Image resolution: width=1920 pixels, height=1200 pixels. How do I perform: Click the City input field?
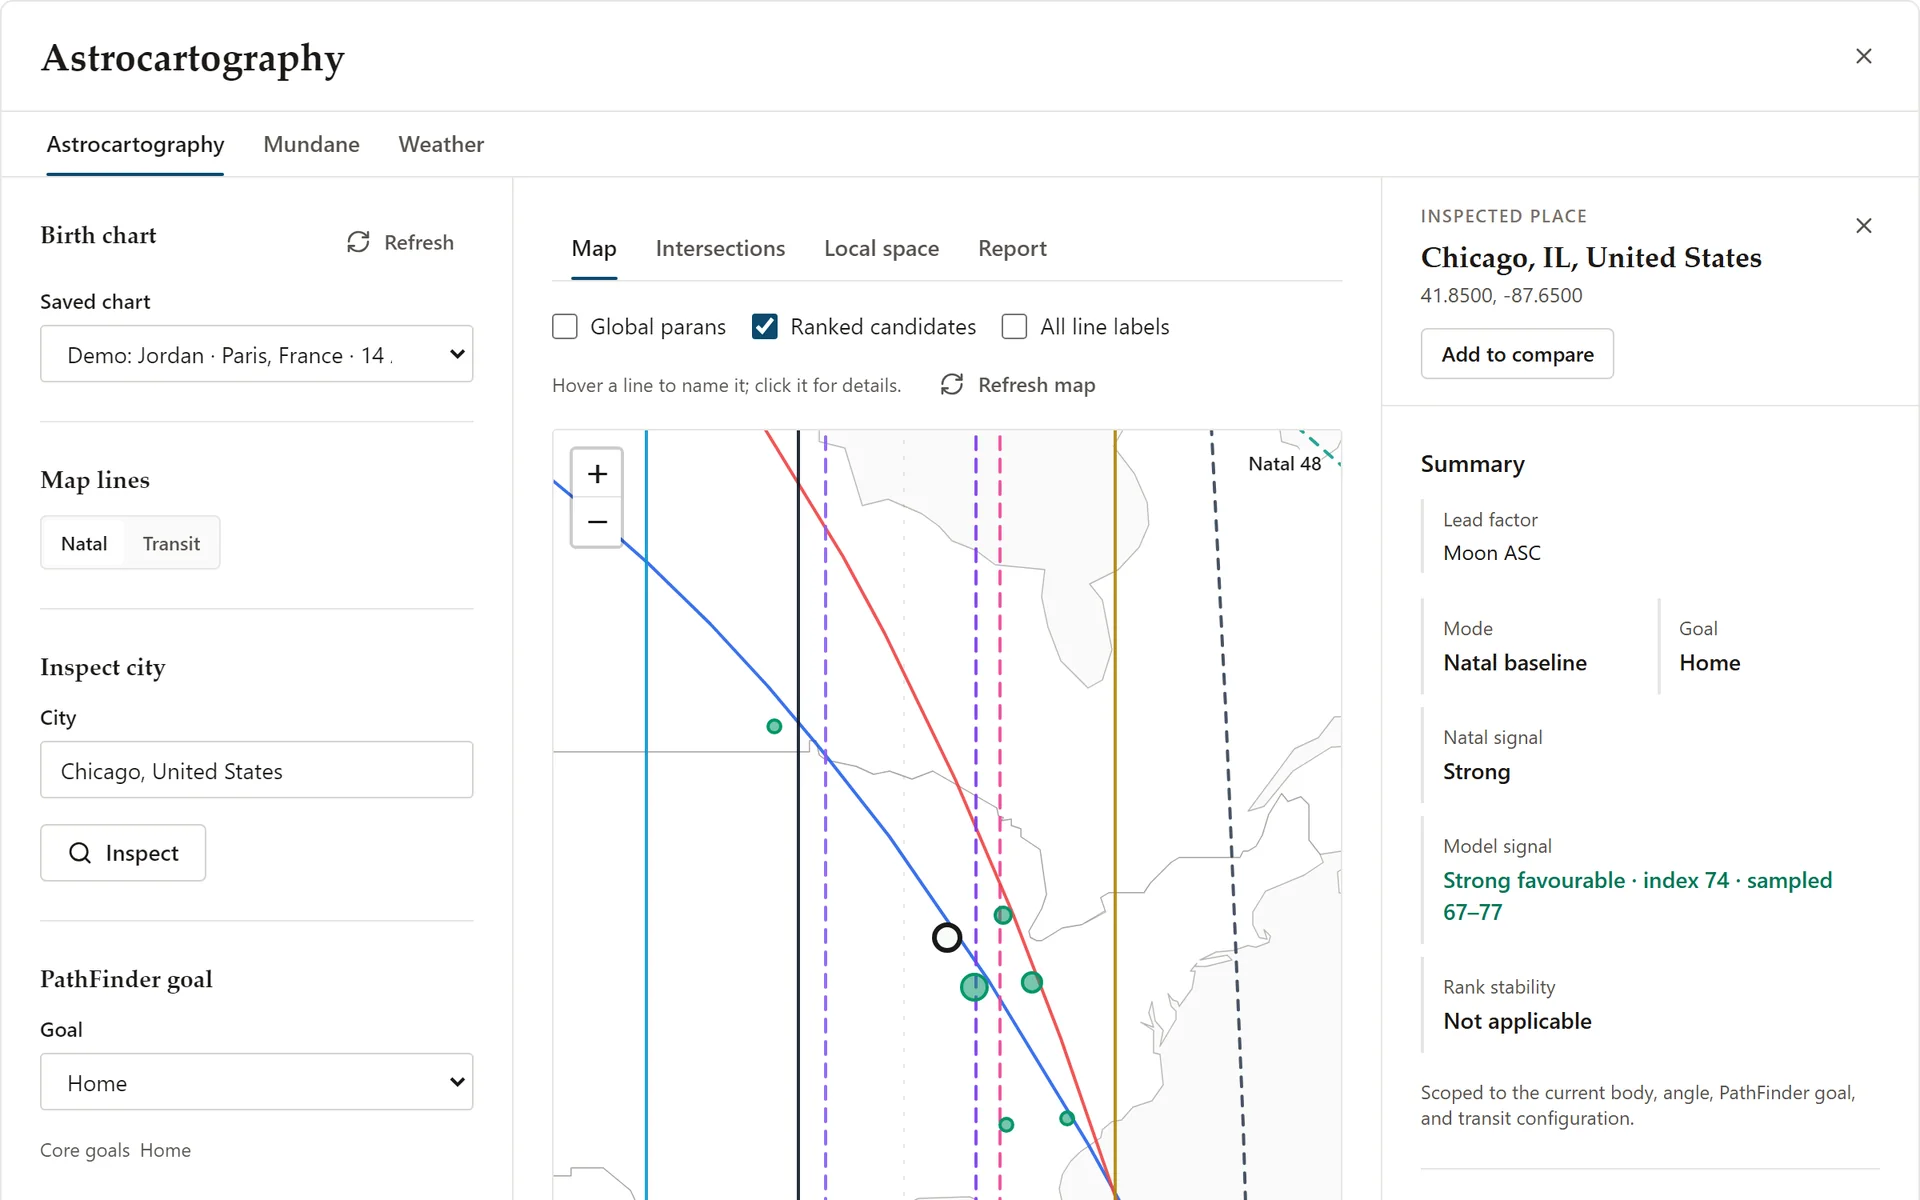pos(256,770)
